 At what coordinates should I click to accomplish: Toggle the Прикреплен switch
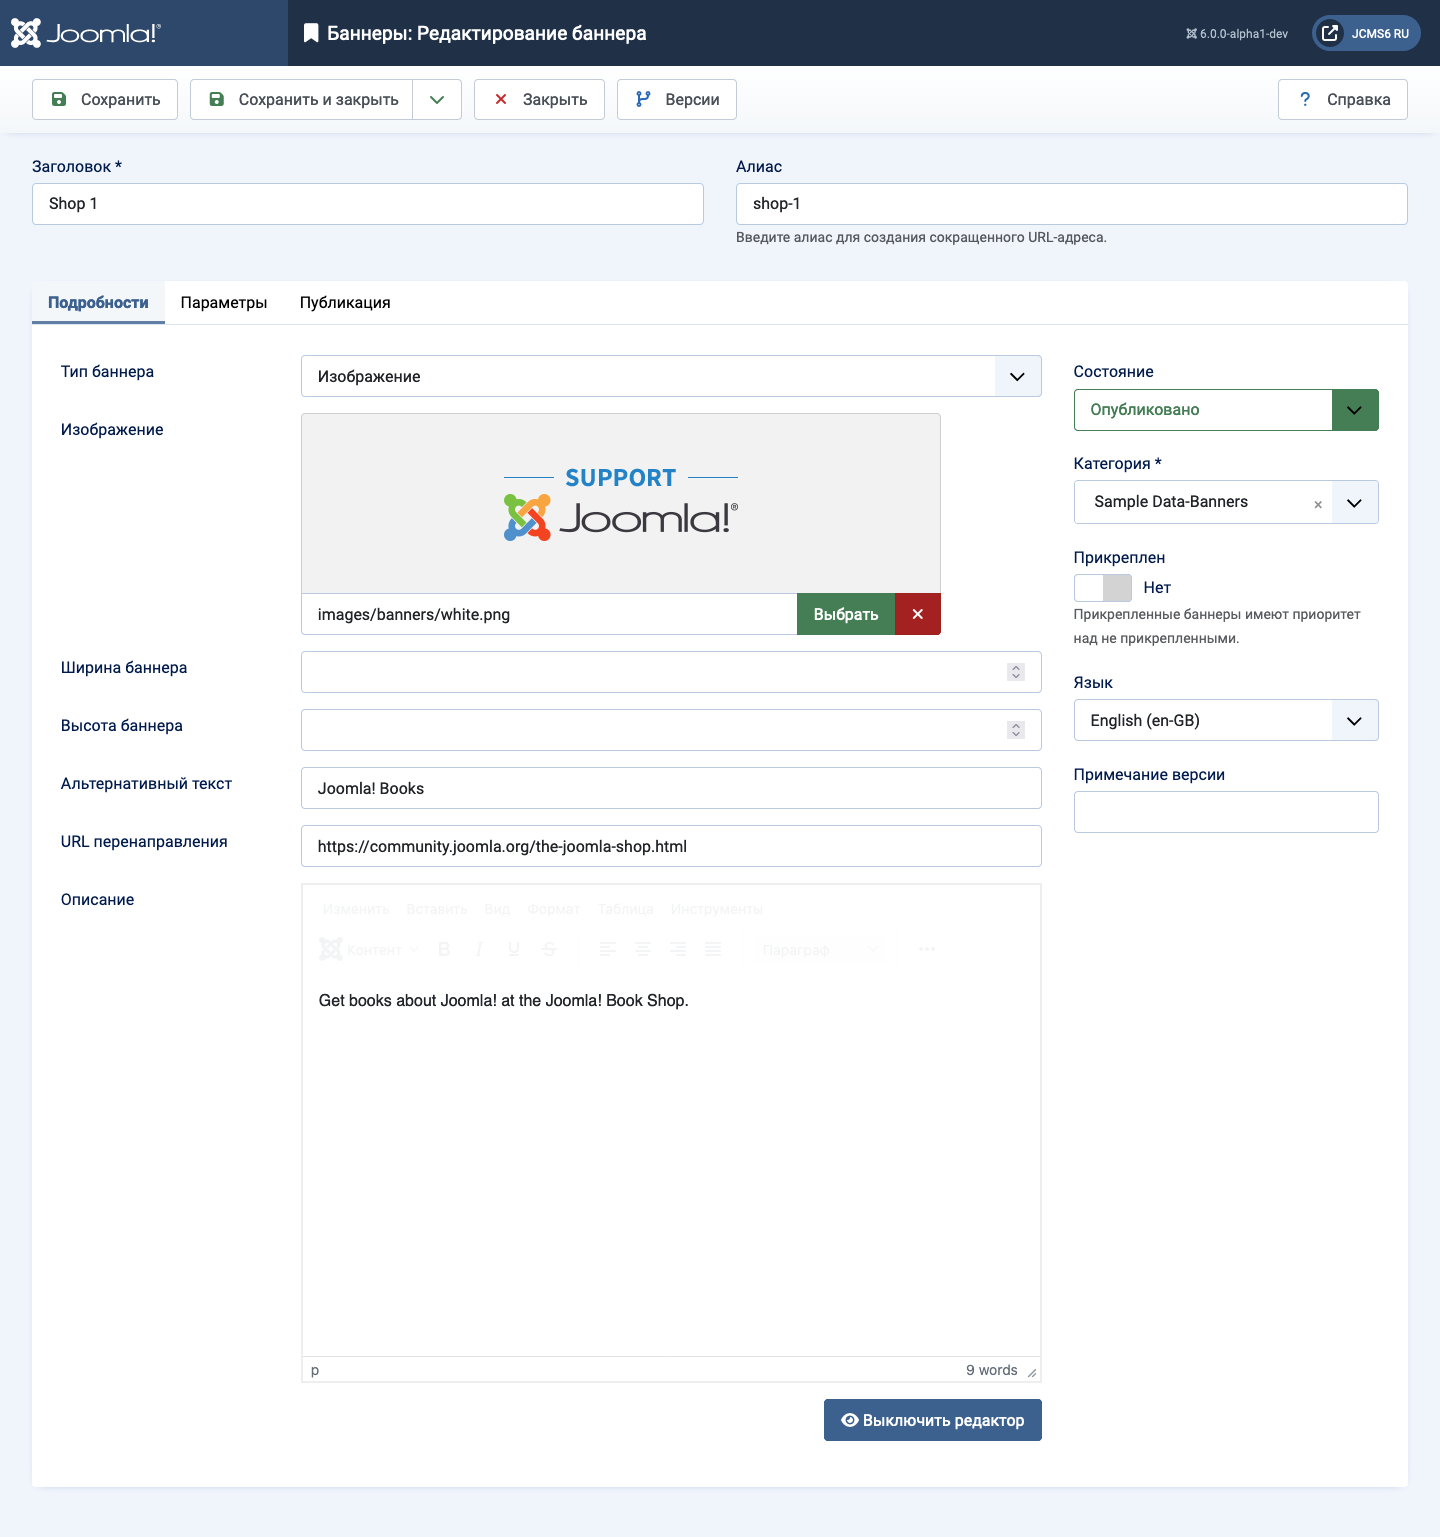coord(1103,588)
